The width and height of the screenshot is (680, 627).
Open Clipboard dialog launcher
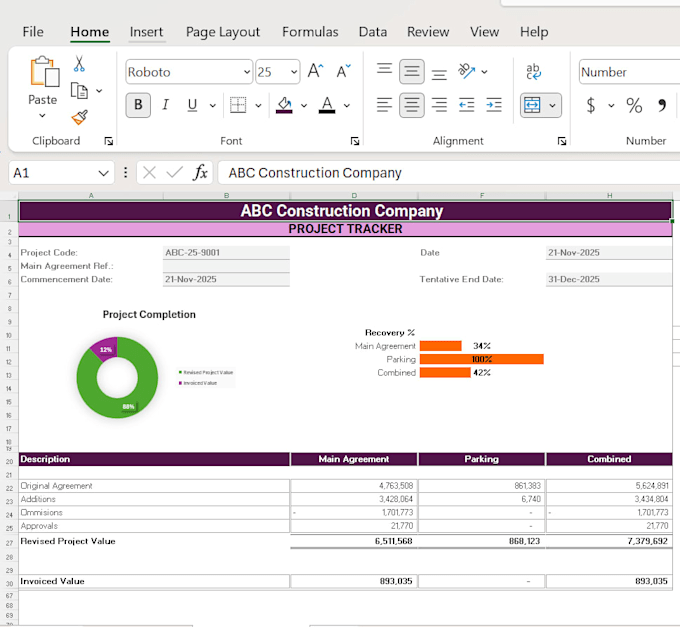coord(109,141)
